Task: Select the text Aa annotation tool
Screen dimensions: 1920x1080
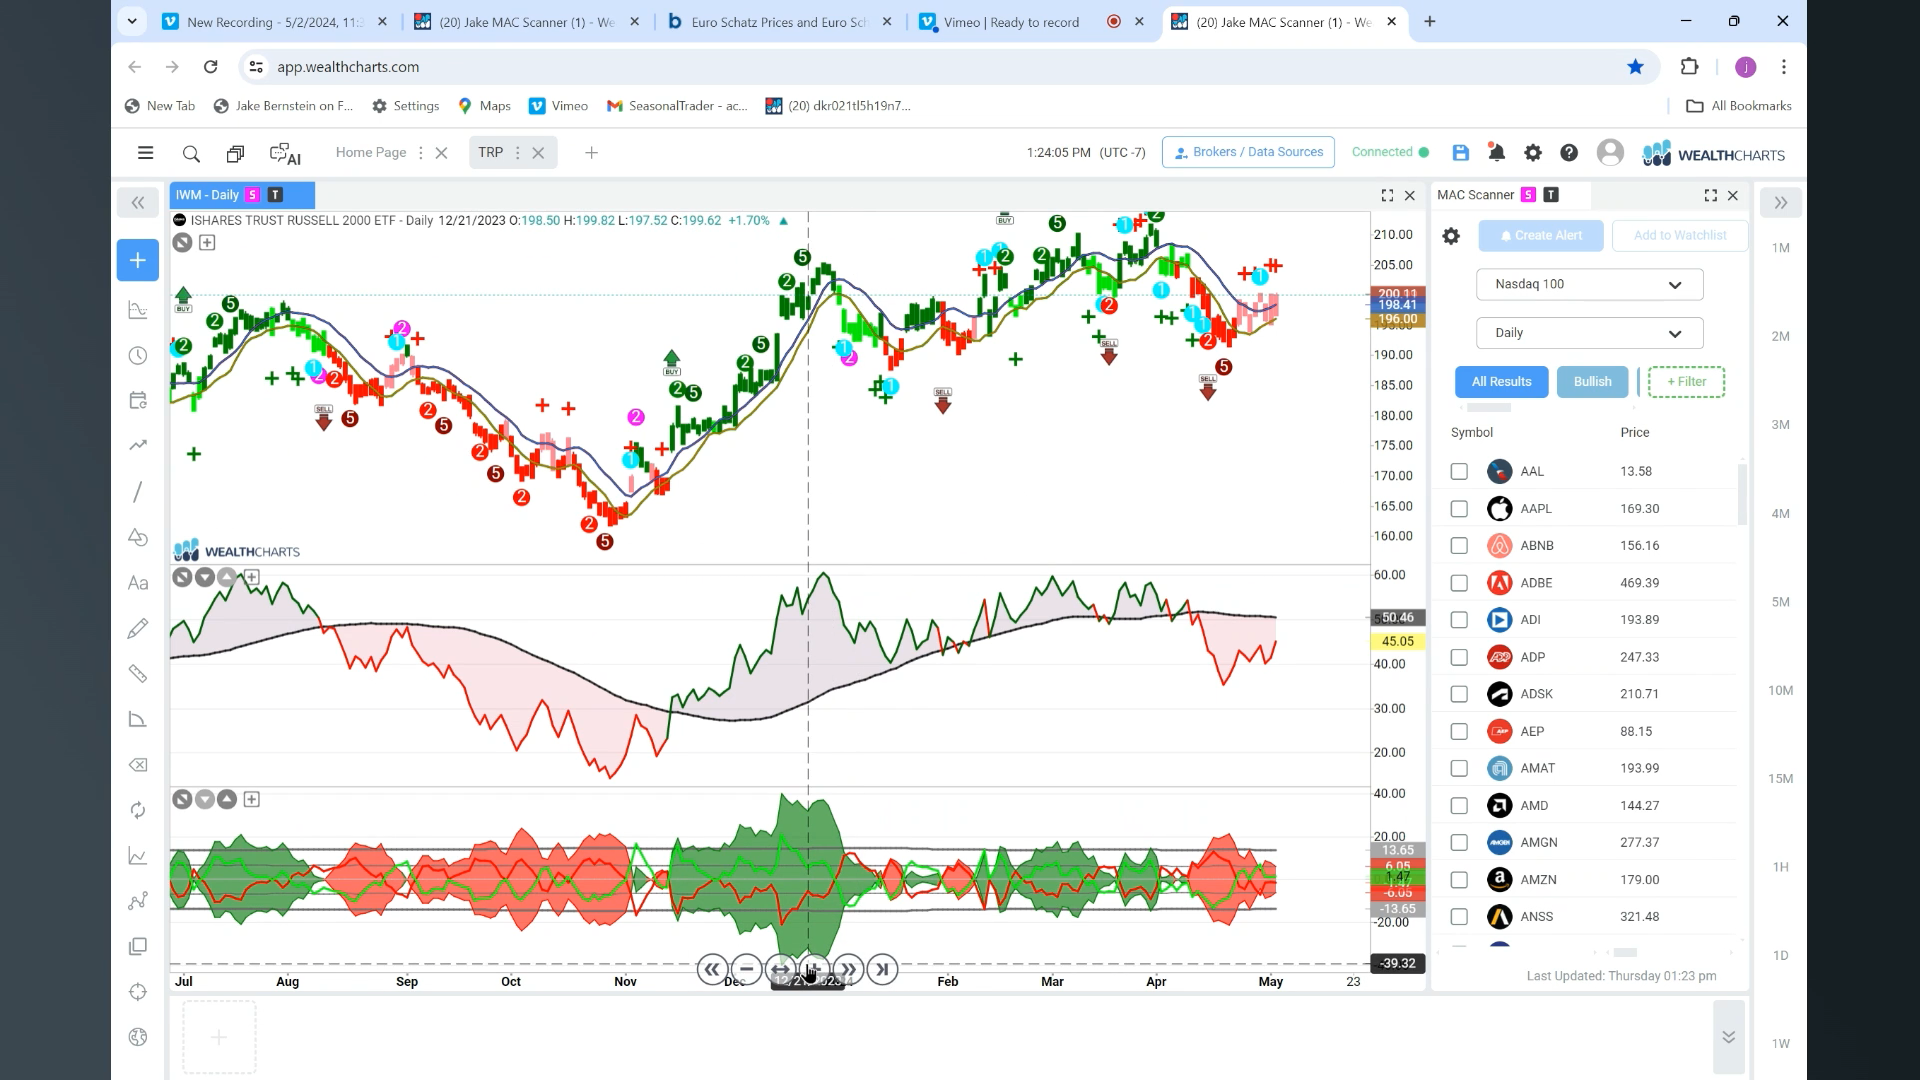Action: pos(138,583)
